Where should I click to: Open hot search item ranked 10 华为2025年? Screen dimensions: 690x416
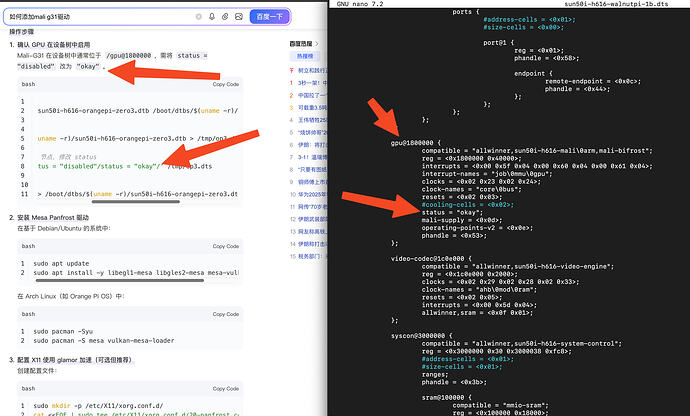pyautogui.click(x=306, y=192)
